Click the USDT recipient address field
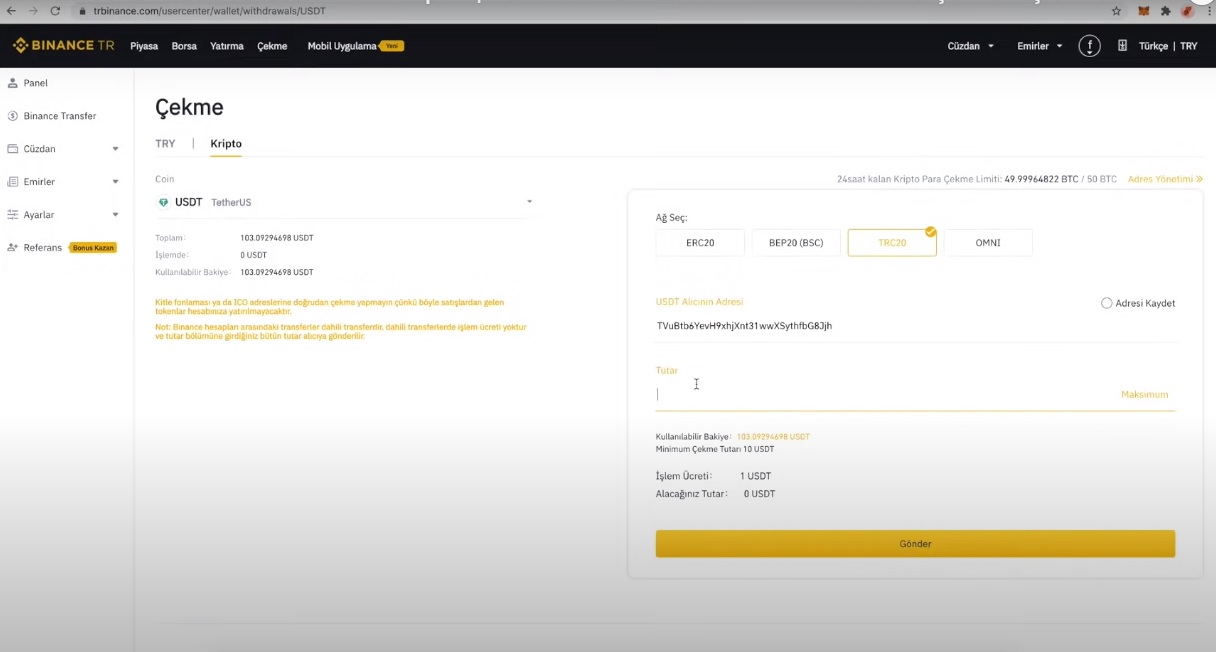This screenshot has width=1216, height=652. coord(915,326)
